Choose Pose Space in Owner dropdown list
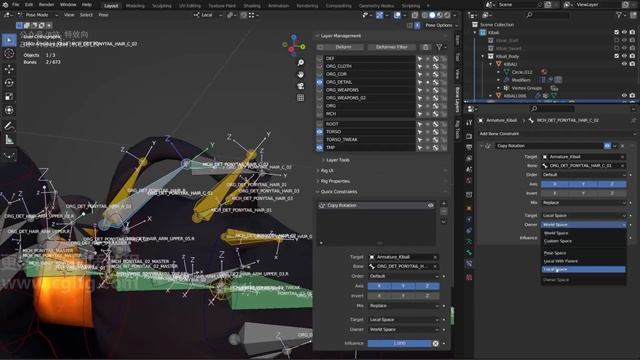This screenshot has width=640, height=360. [584, 253]
